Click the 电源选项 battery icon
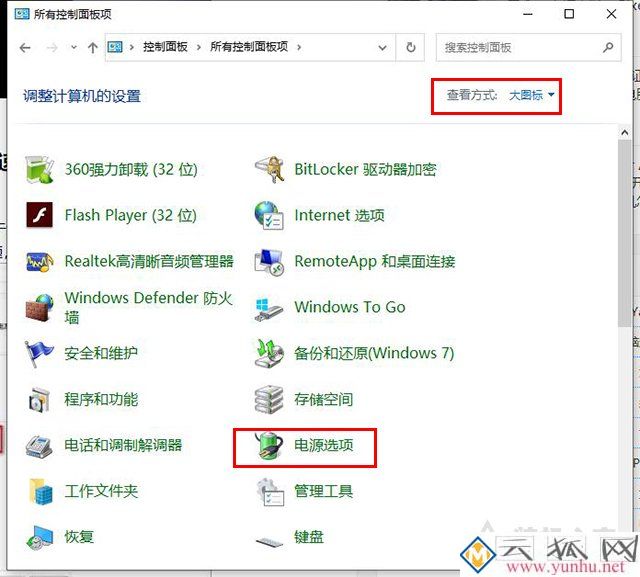Viewport: 640px width, 577px height. pyautogui.click(x=269, y=446)
